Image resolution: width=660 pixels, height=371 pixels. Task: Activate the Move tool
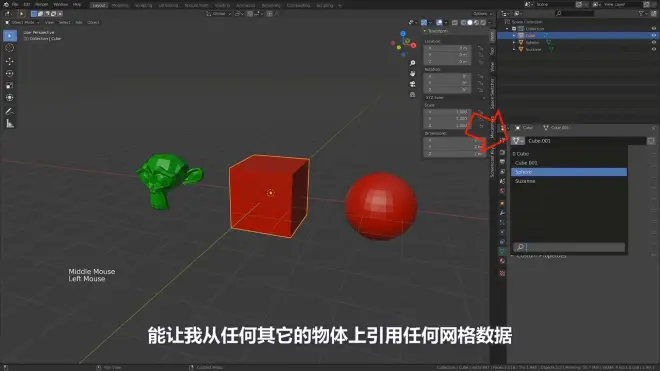point(10,61)
